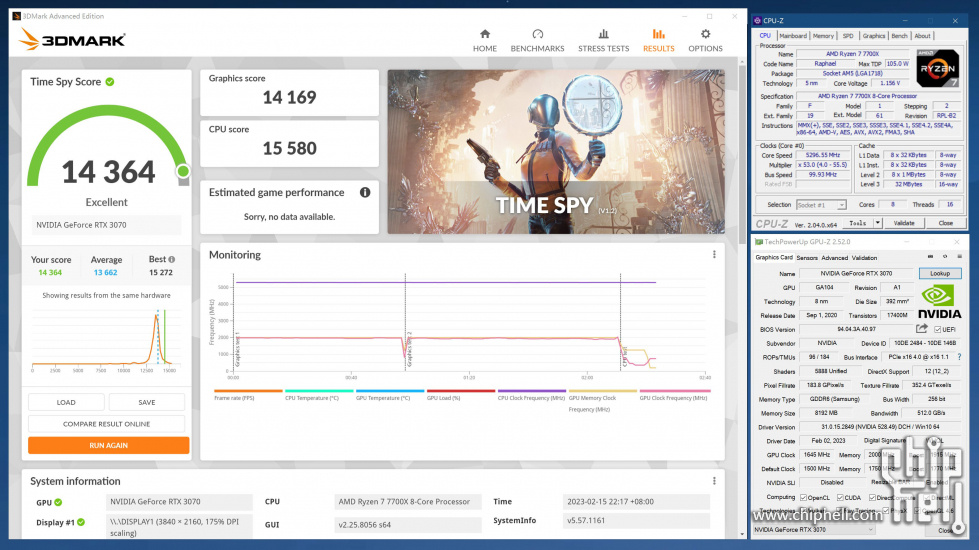Toggle the OpenCL checkbox in GPU-Z
Image resolution: width=979 pixels, height=550 pixels.
click(x=803, y=498)
